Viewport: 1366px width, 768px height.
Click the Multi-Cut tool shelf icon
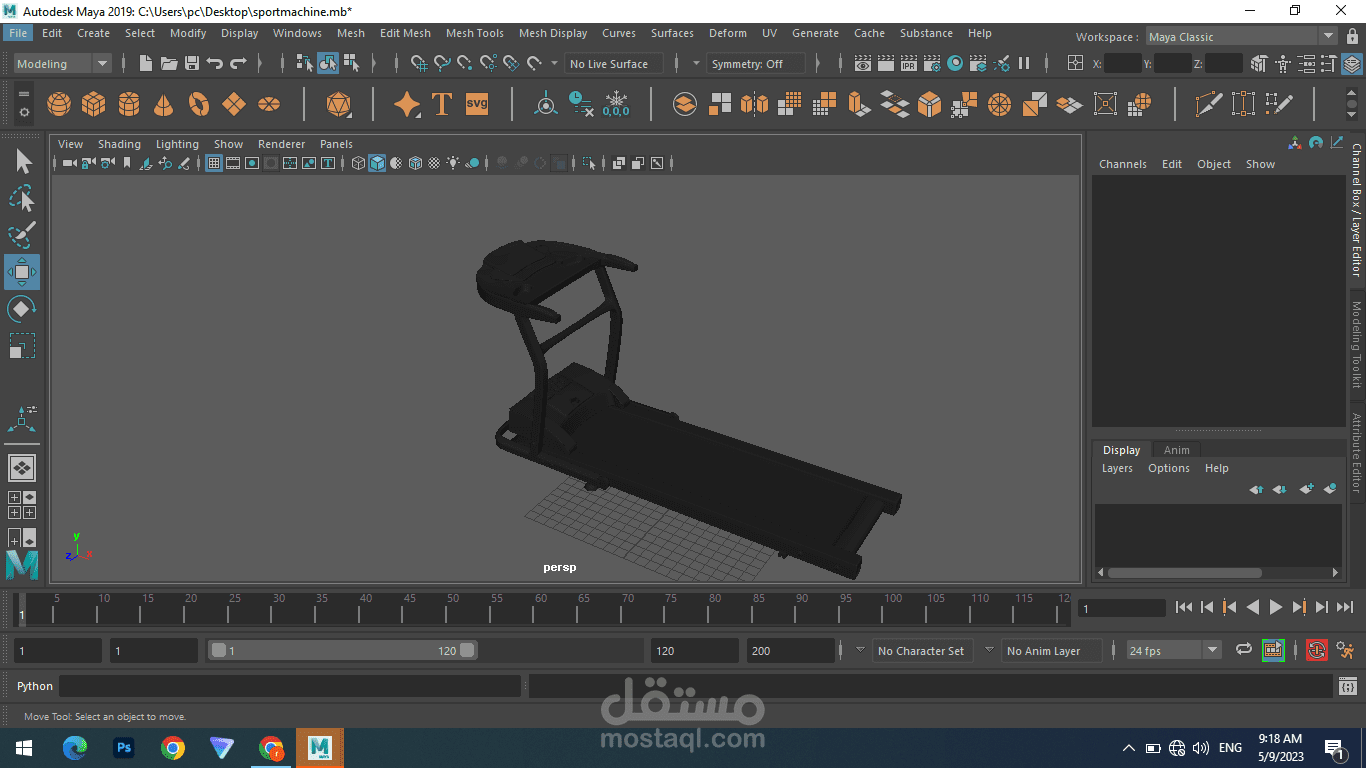[1209, 104]
